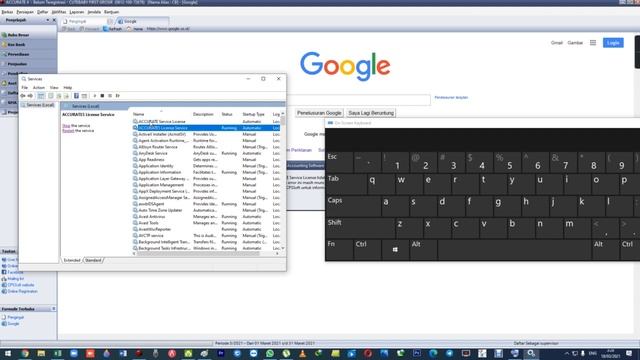This screenshot has height=360, width=640.
Task: Click Penelusuran Google button
Action: 319,113
